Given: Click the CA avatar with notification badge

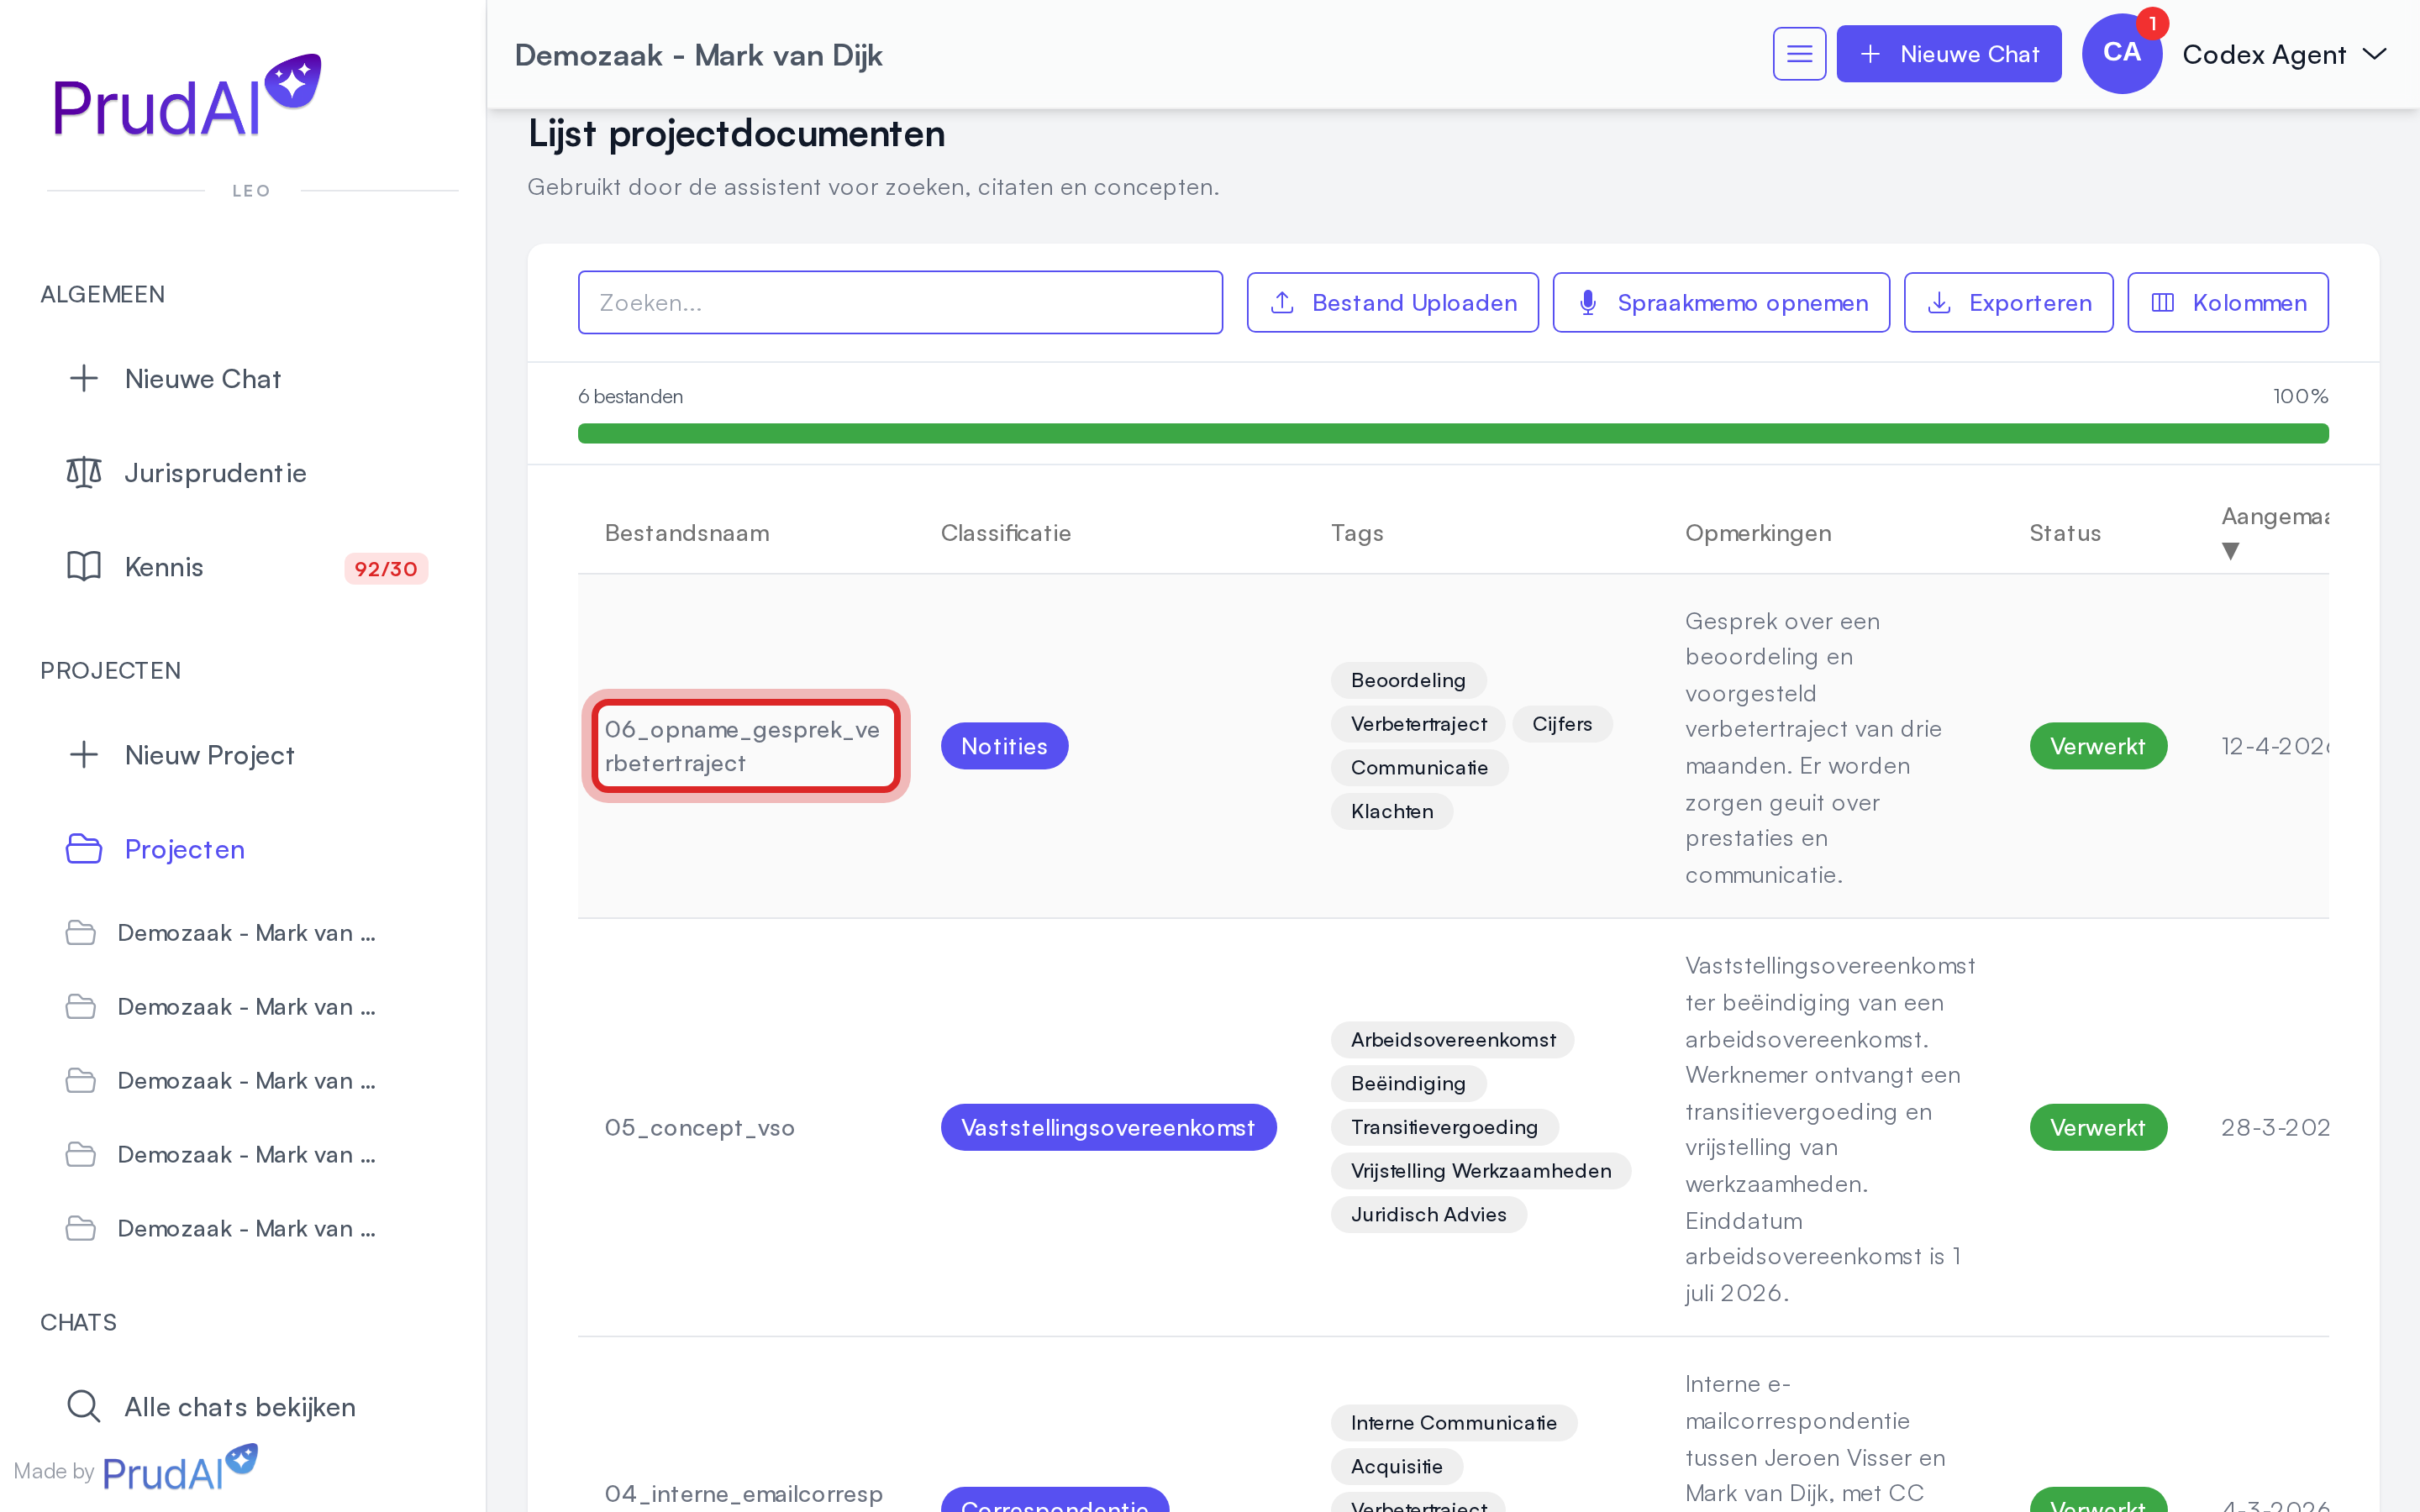Looking at the screenshot, I should coord(2121,54).
